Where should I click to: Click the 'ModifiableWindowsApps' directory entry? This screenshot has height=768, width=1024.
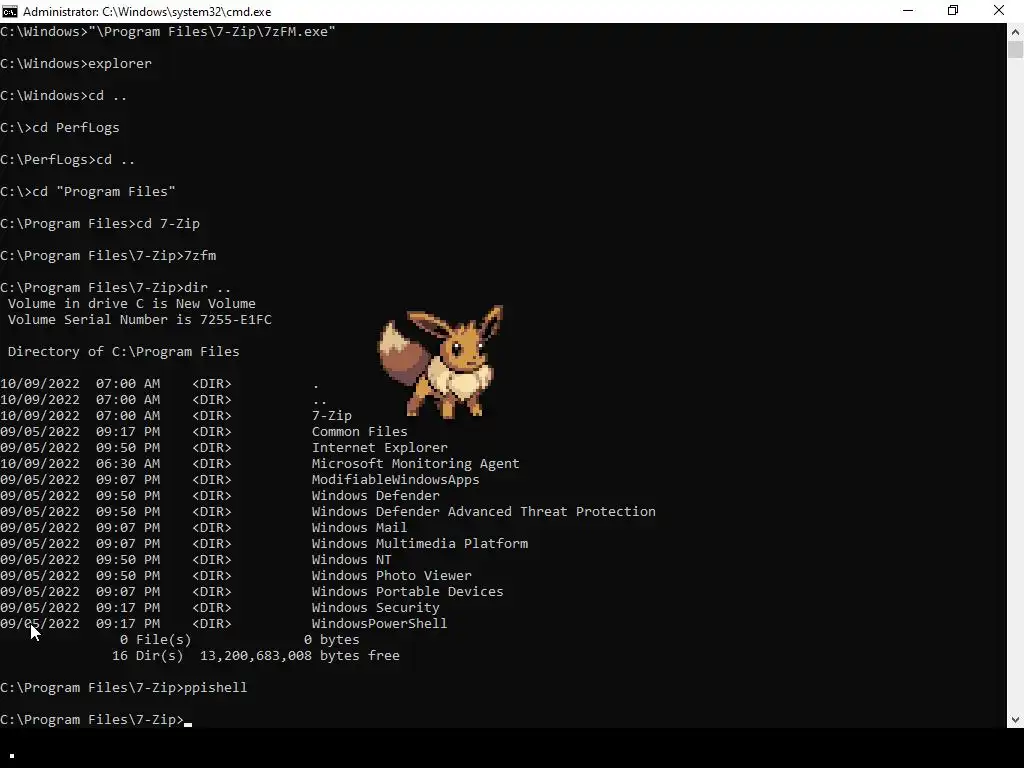coord(396,479)
